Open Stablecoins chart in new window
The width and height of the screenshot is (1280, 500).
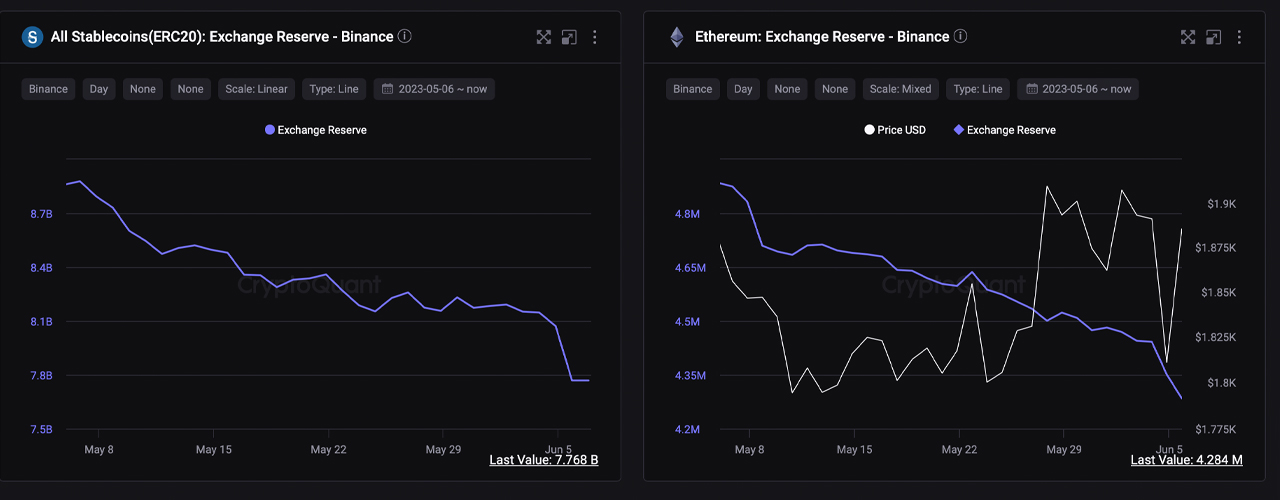coord(568,37)
